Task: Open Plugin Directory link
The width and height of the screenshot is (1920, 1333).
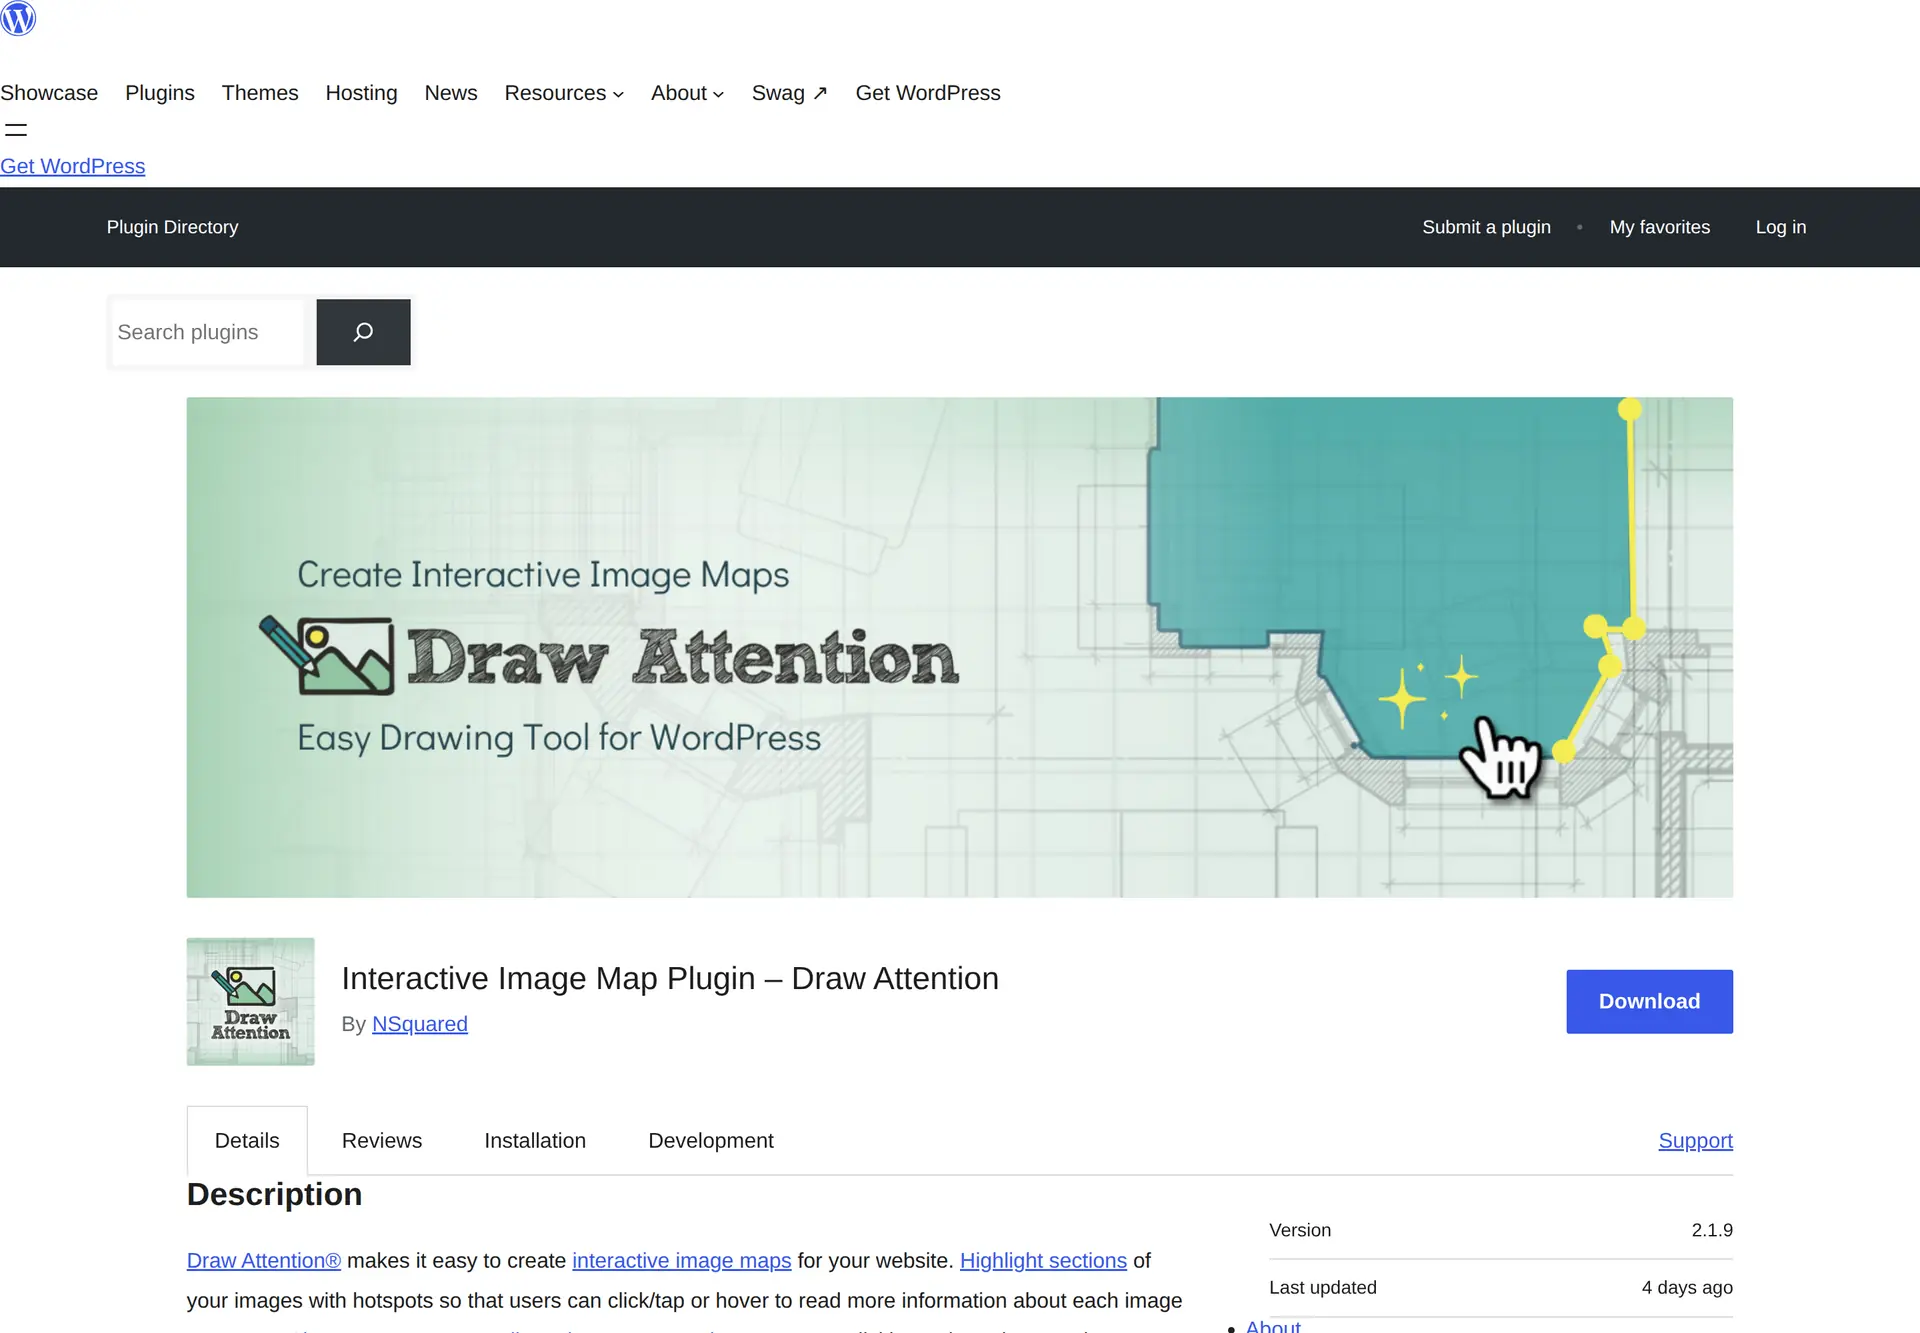Action: point(173,227)
